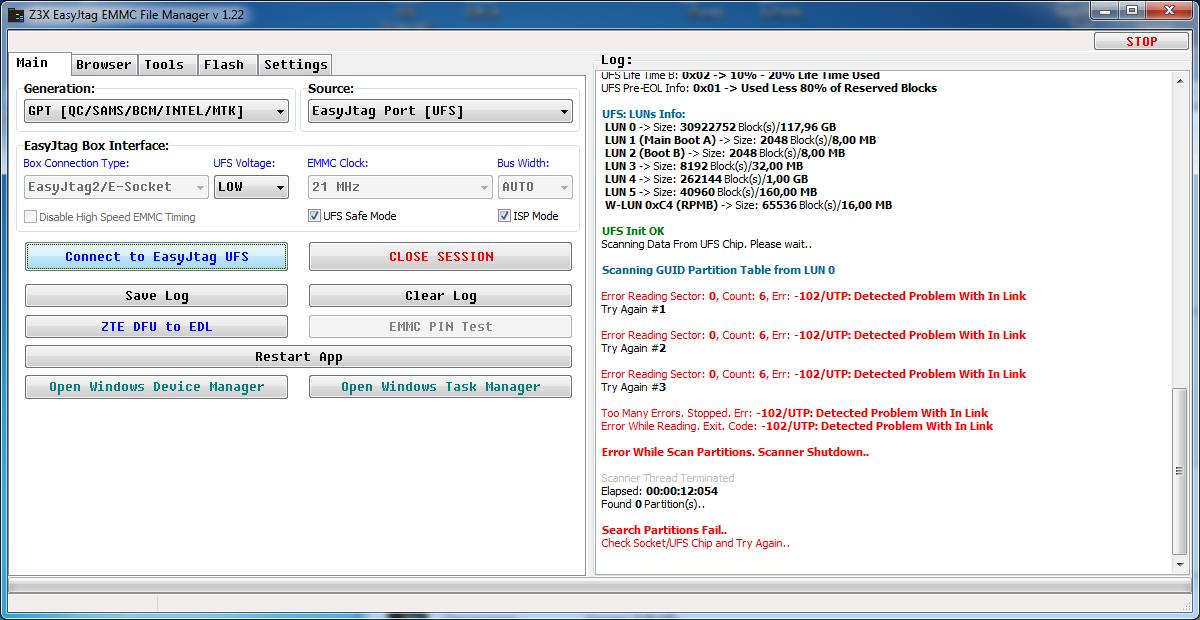Click 'Error While Scan Partitions. Scanner Shutdown..'
The image size is (1200, 620).
point(735,452)
